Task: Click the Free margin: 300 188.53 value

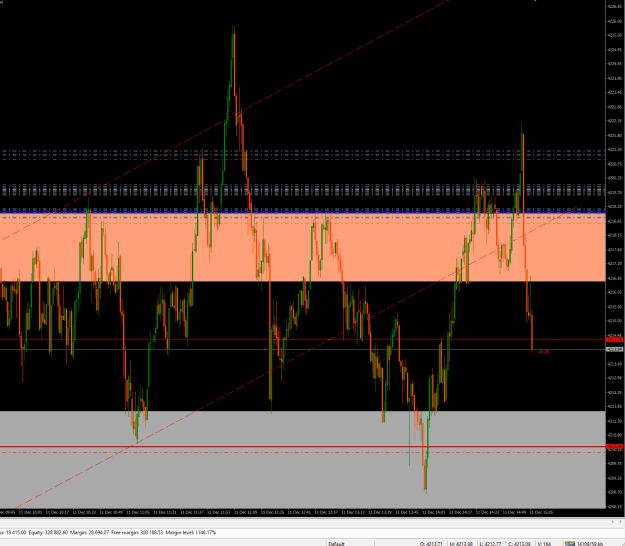Action: (137, 532)
